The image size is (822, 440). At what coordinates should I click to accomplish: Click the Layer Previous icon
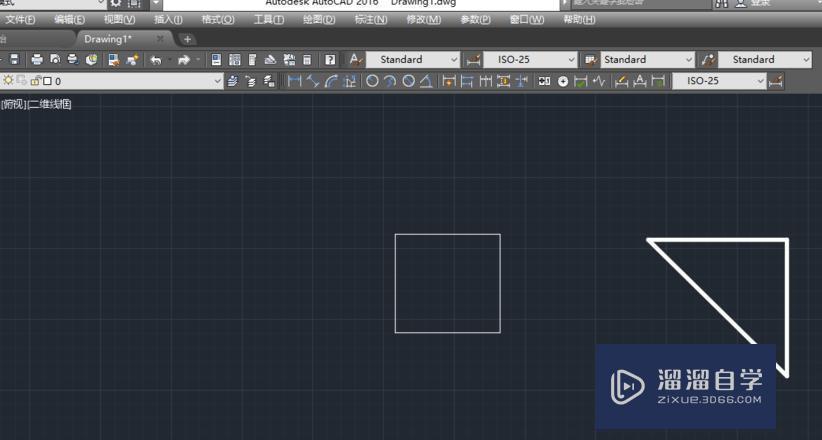pyautogui.click(x=269, y=81)
